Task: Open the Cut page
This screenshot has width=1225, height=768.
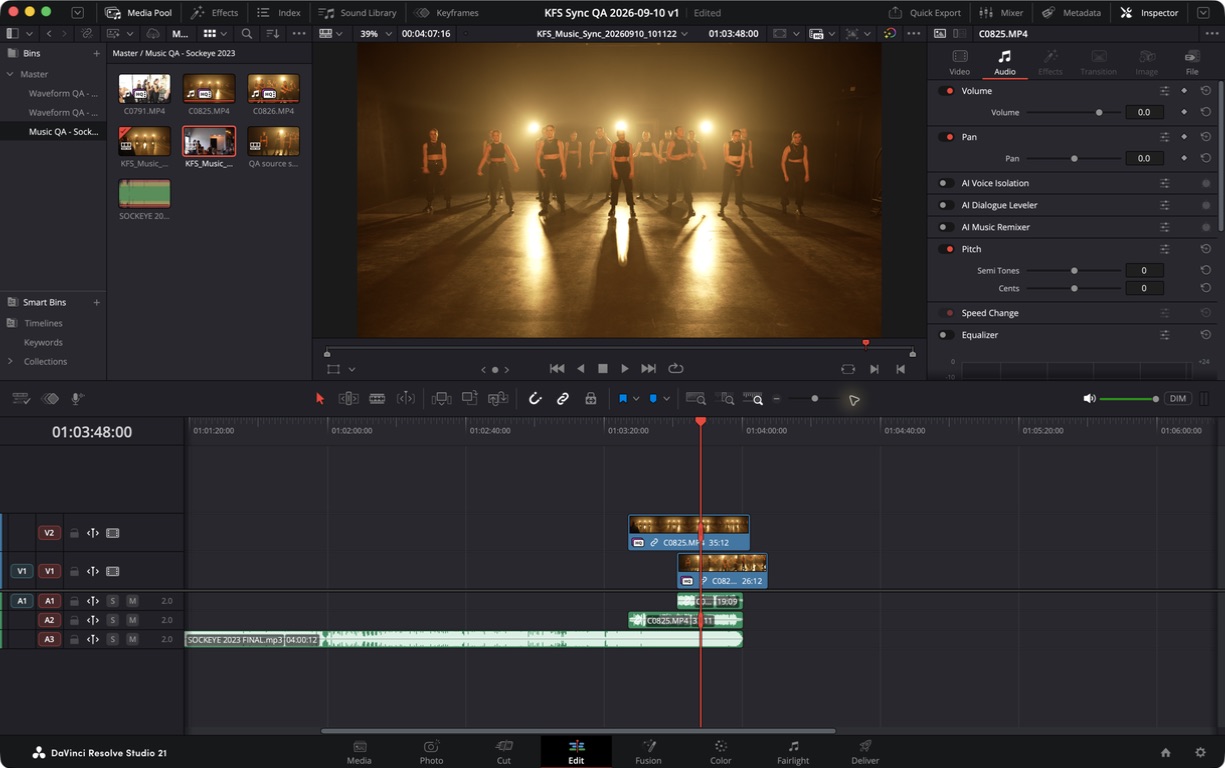Action: (x=504, y=752)
